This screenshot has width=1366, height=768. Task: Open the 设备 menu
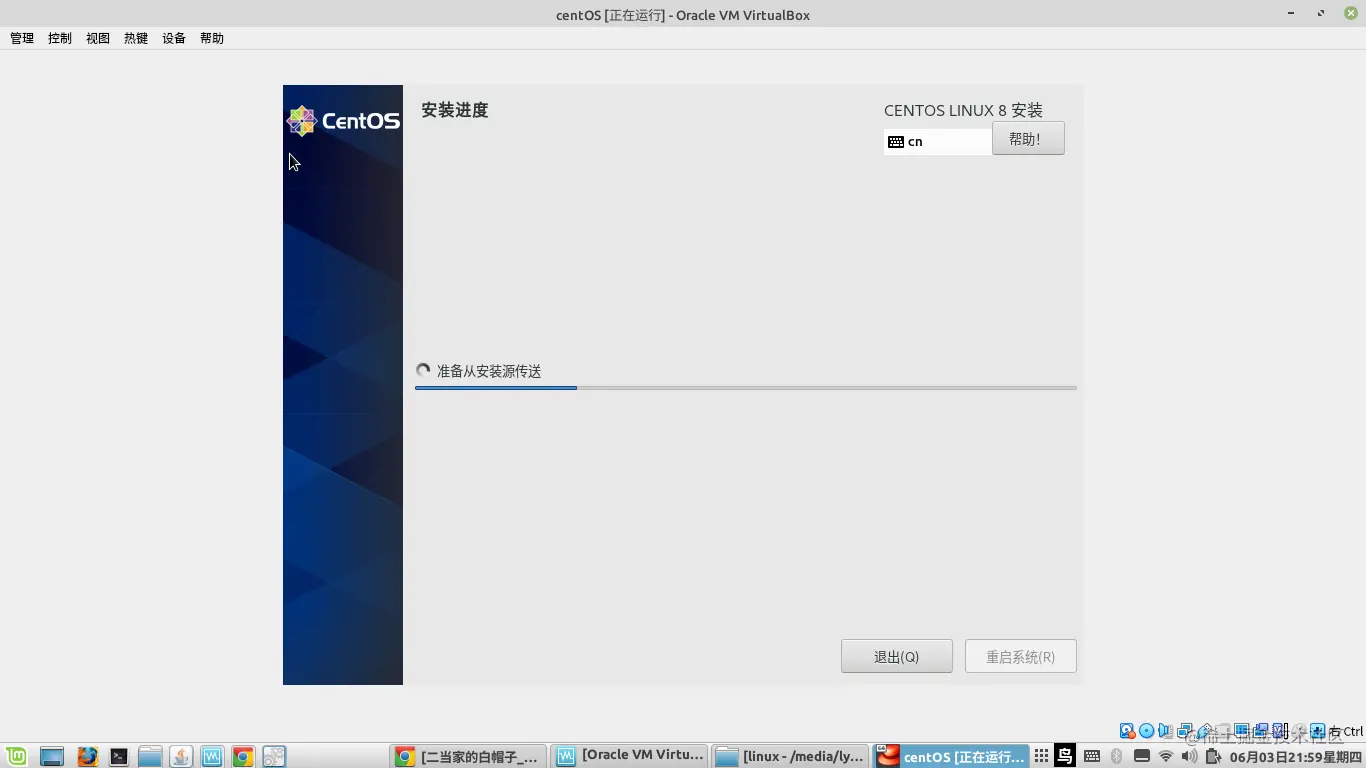click(174, 38)
